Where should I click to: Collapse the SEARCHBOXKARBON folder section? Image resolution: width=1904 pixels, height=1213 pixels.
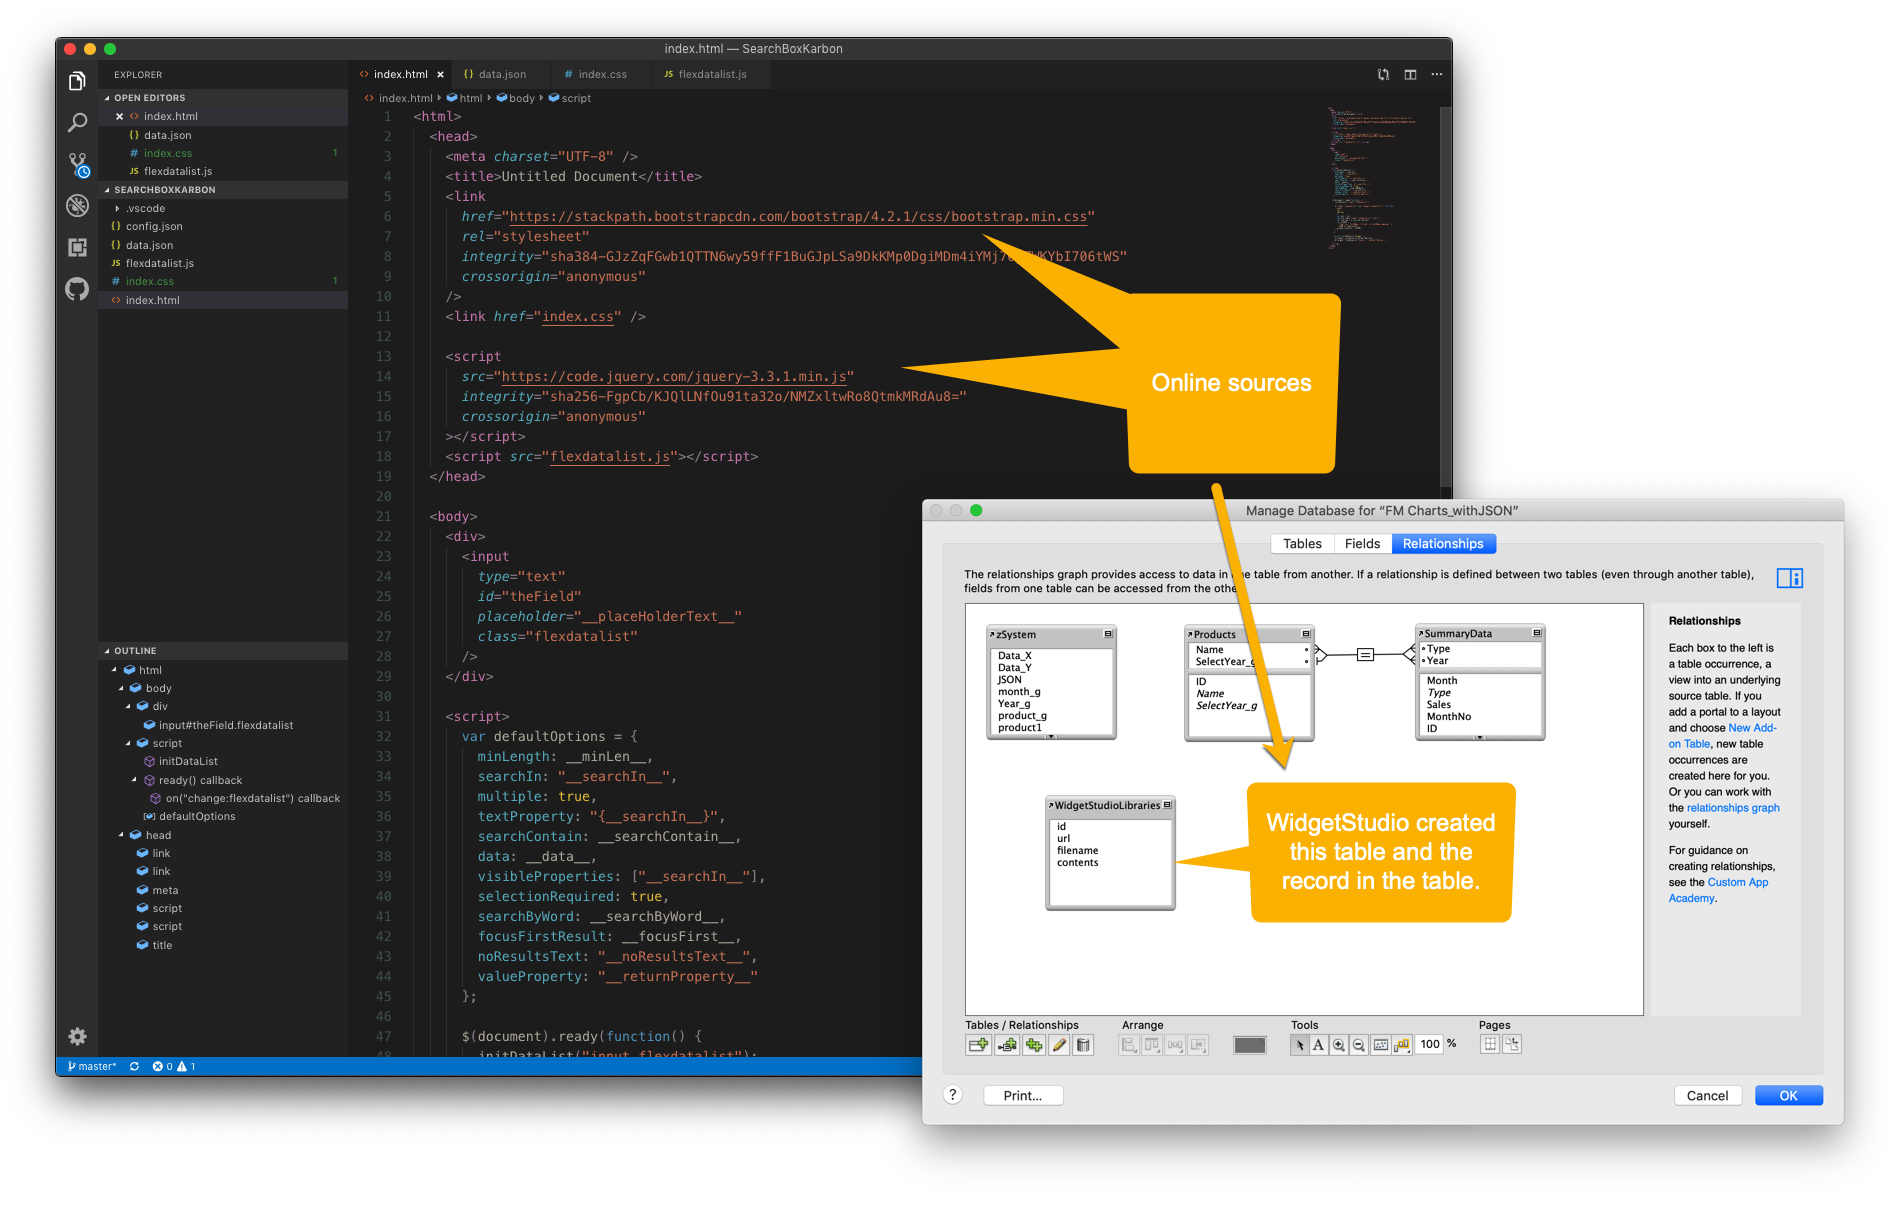click(107, 190)
